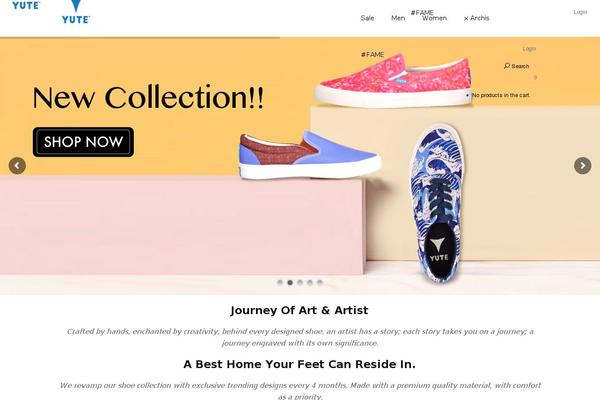The height and width of the screenshot is (400, 600).
Task: Click the search magnifier icon
Action: click(x=507, y=66)
